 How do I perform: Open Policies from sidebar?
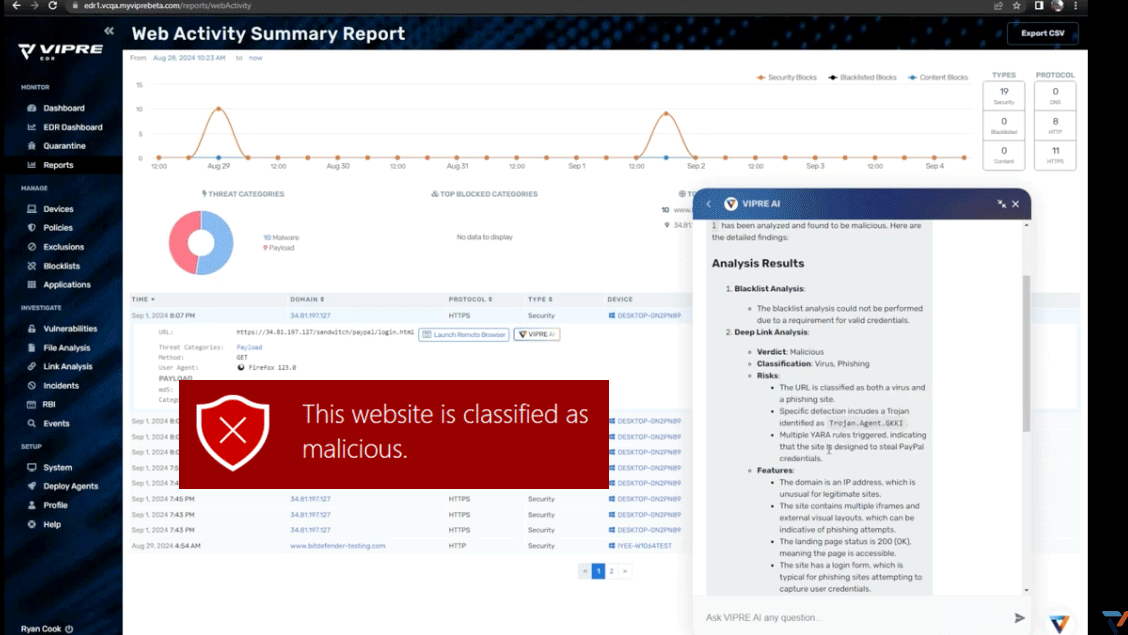[x=58, y=228]
